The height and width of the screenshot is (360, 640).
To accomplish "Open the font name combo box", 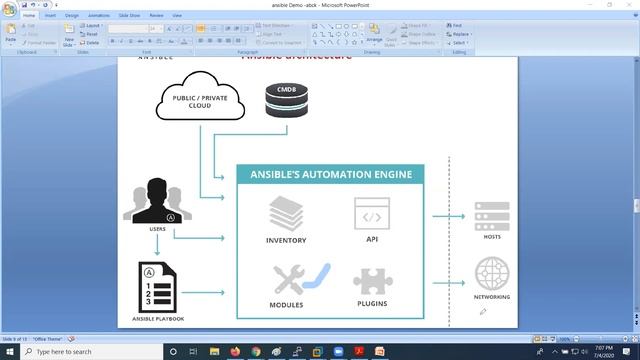I will coord(128,29).
